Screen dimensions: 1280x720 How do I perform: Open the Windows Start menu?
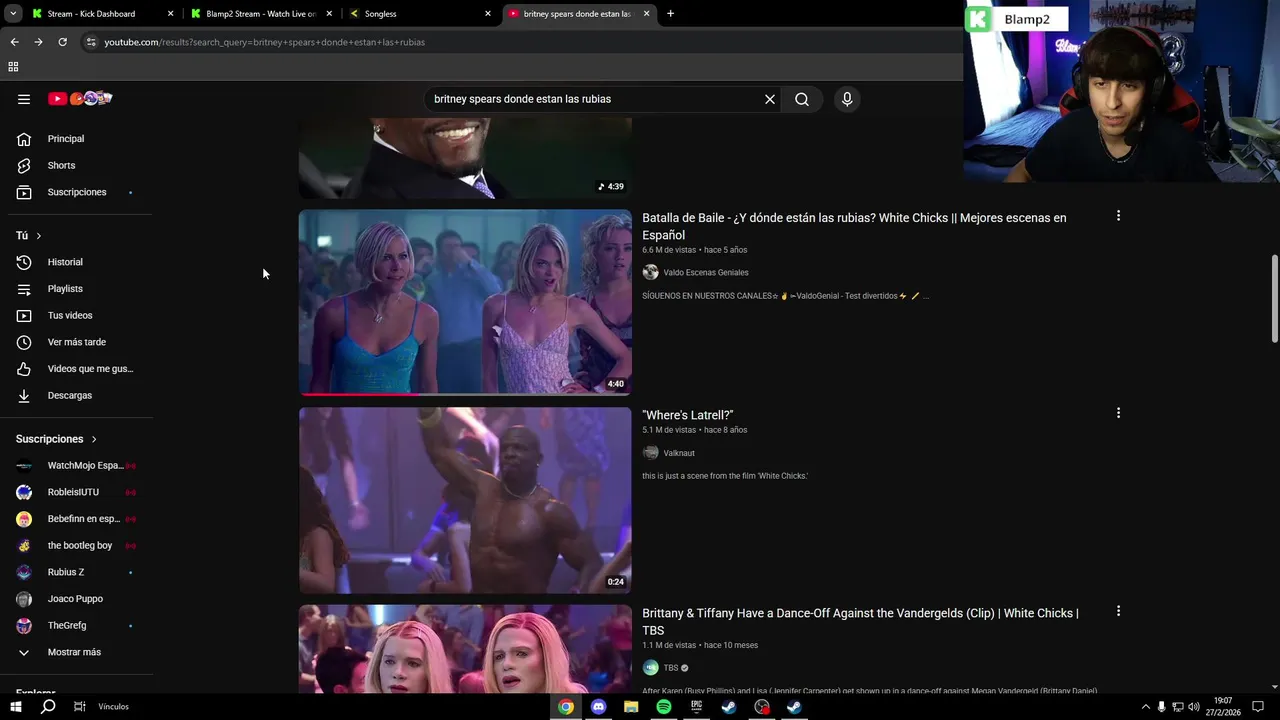point(15,707)
